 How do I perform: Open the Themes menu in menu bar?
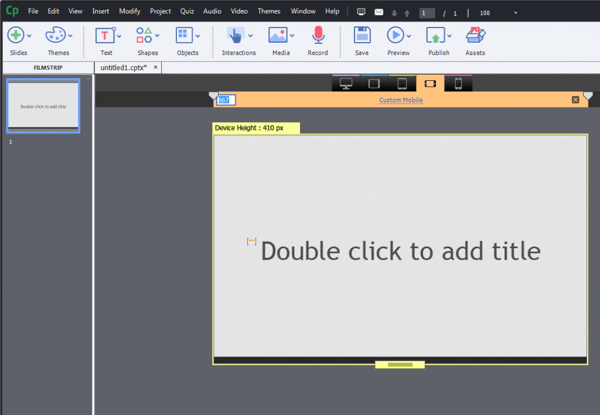point(269,11)
